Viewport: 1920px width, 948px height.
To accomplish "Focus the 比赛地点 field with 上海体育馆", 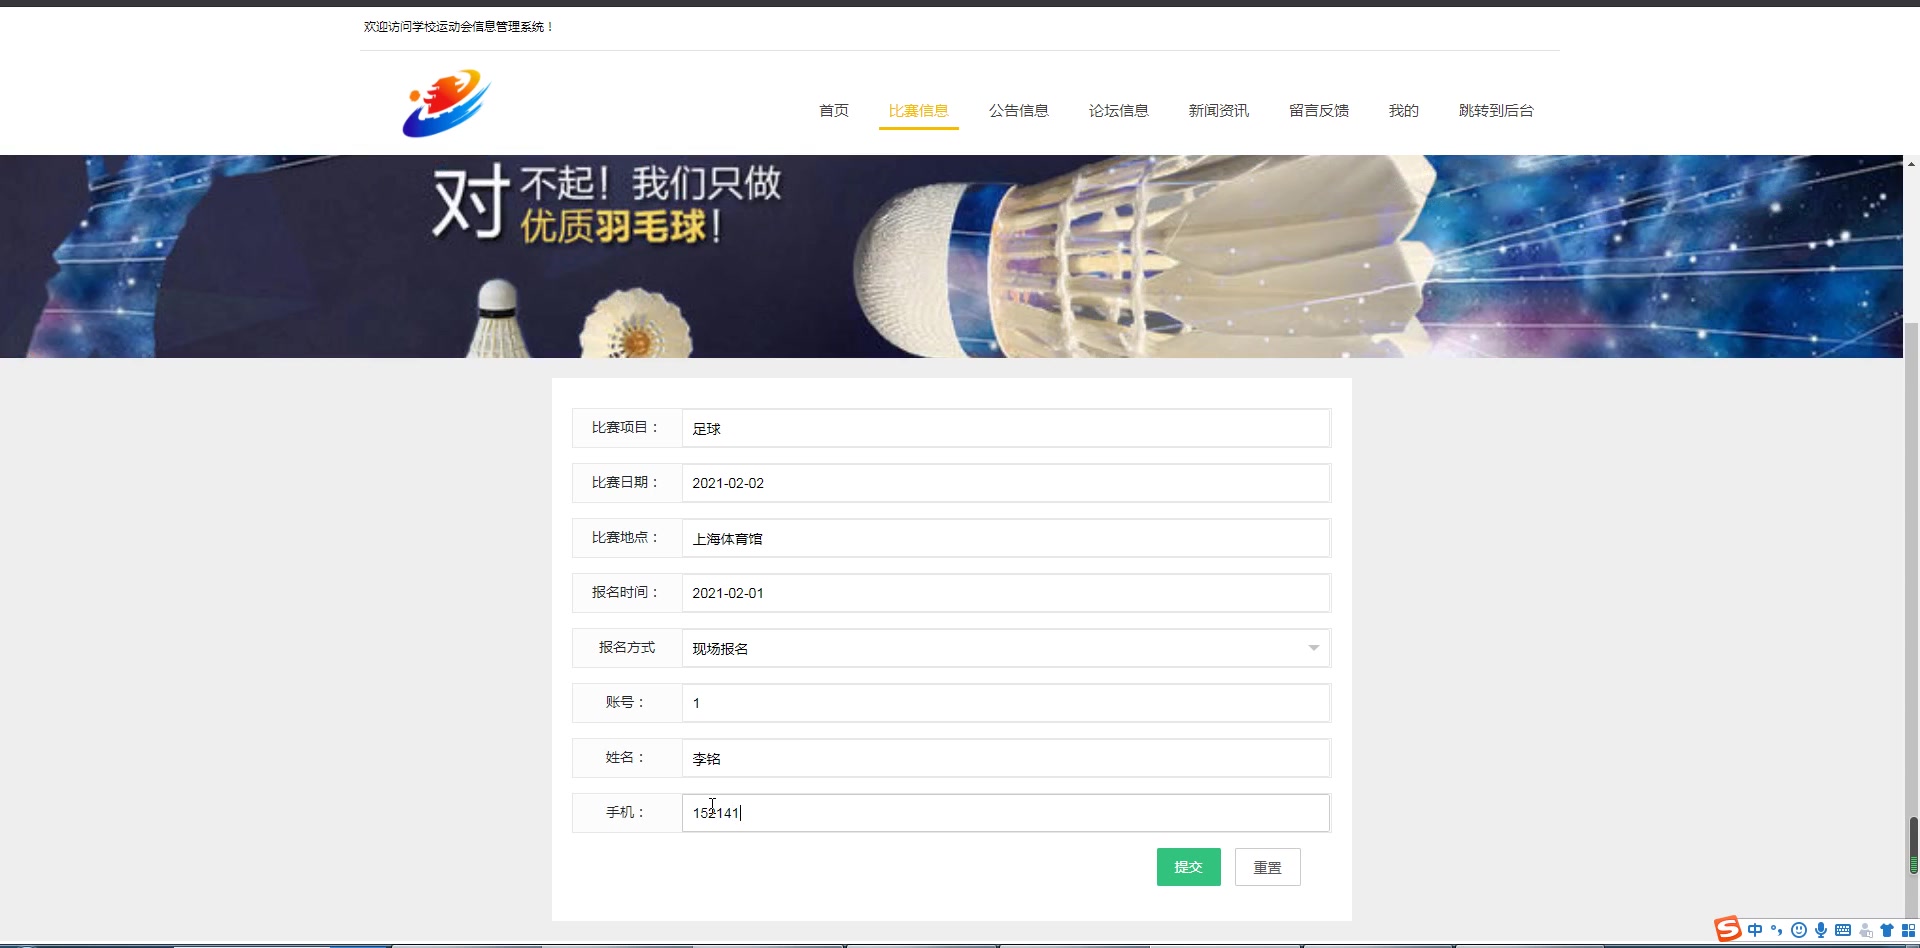I will pos(1006,538).
